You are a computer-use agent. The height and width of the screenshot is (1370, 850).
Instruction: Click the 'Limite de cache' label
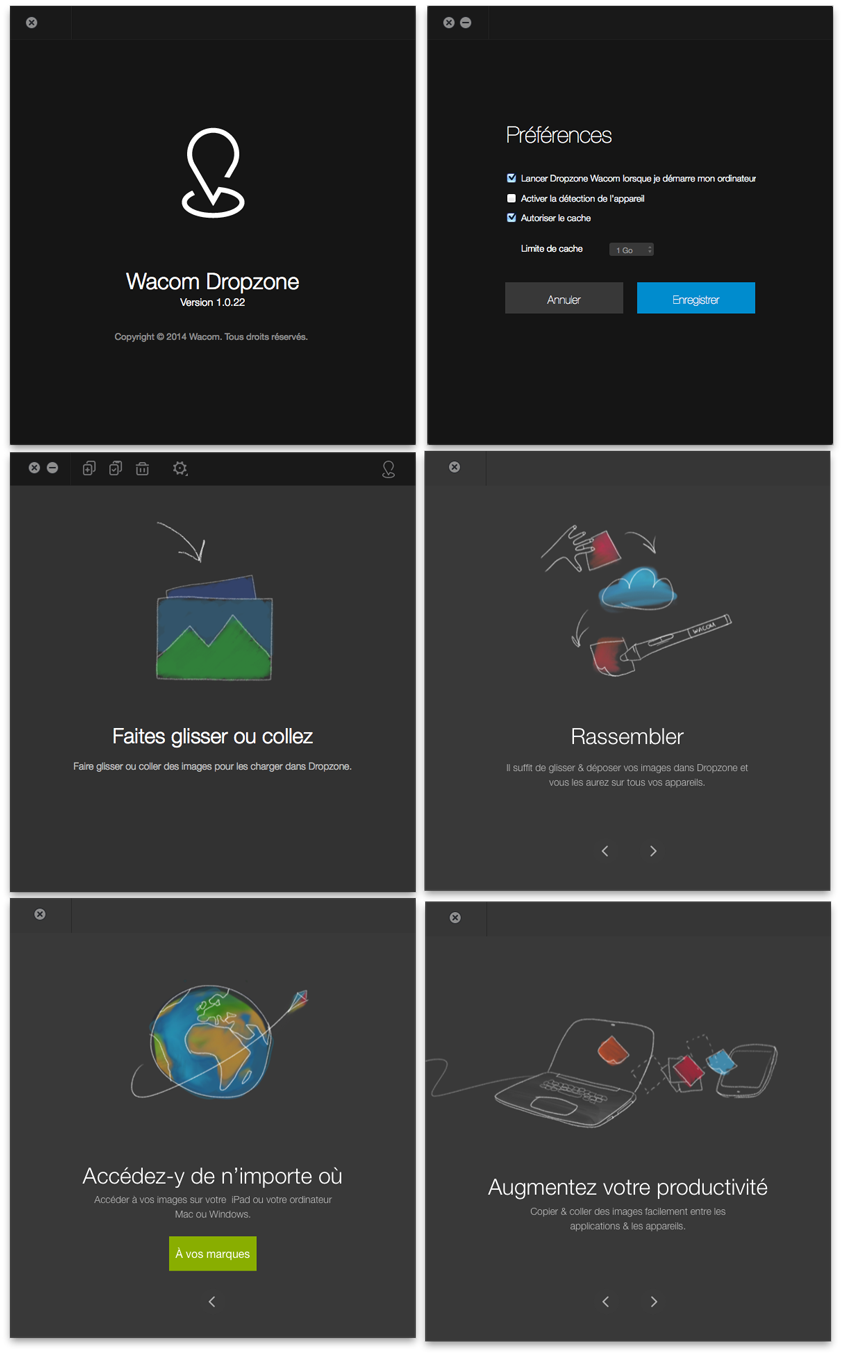552,249
